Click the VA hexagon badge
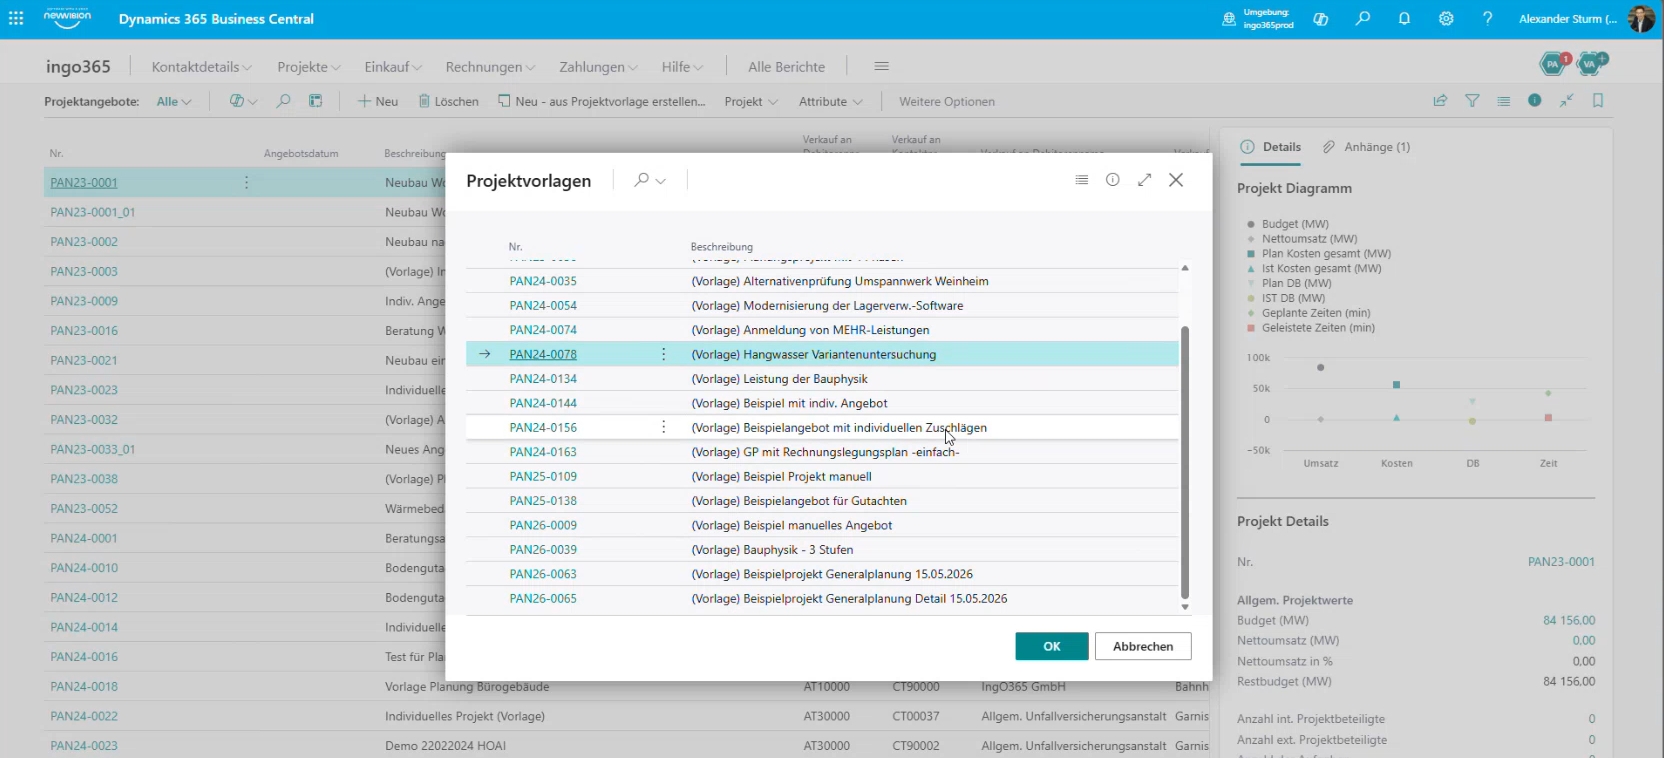 click(1591, 64)
